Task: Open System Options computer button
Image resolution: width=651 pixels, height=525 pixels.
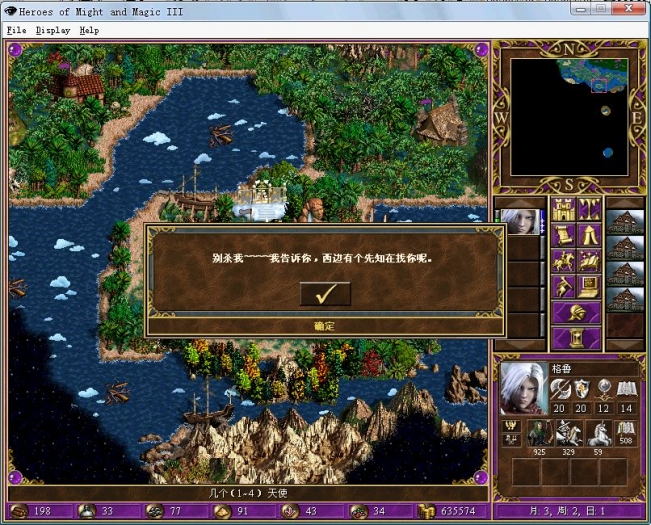Action: coord(589,287)
